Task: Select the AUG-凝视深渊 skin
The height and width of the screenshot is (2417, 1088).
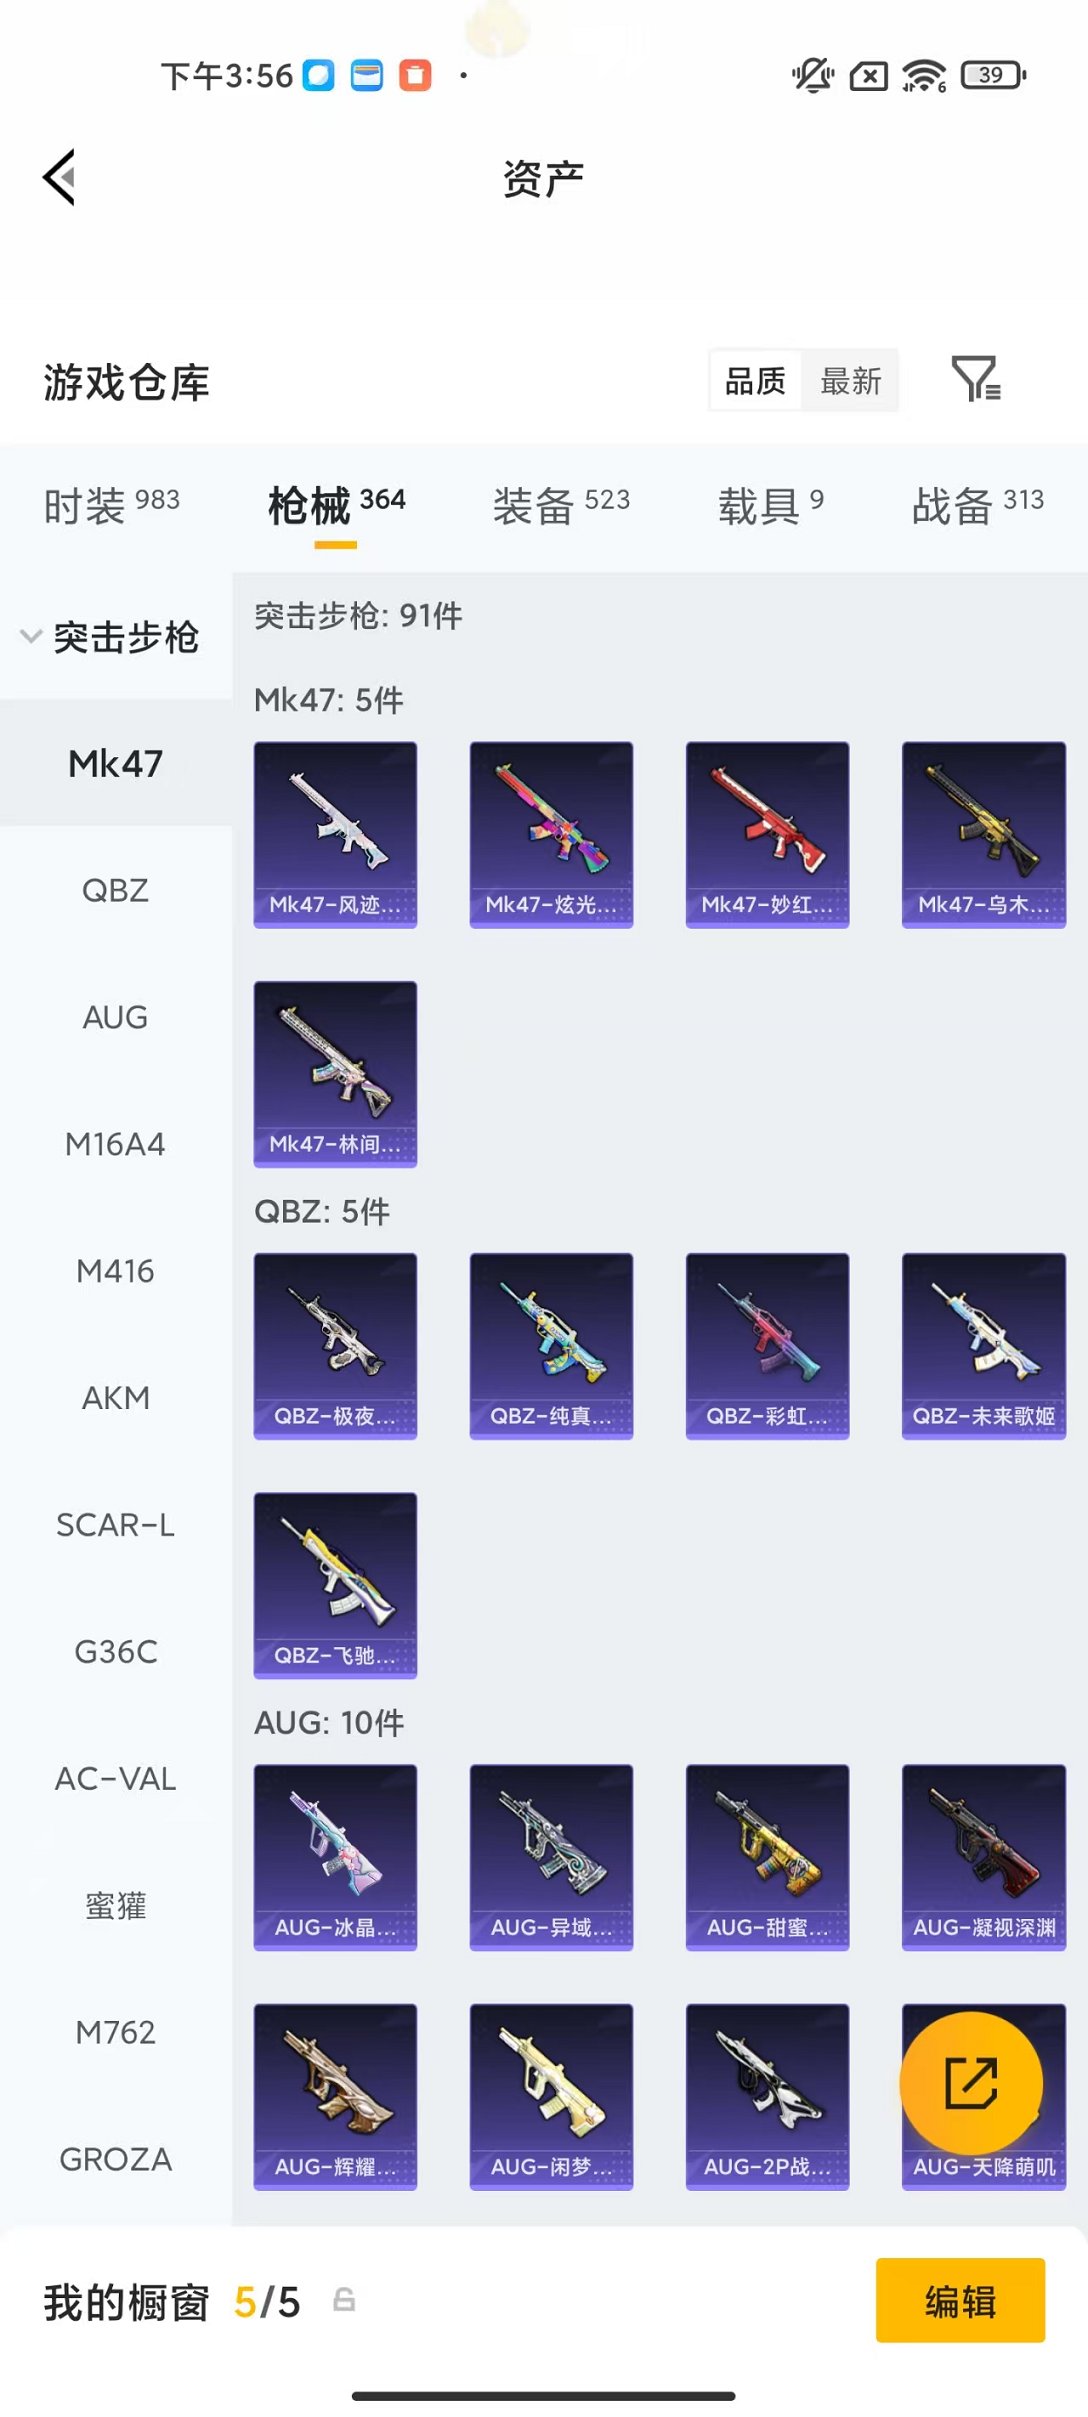Action: point(984,1857)
